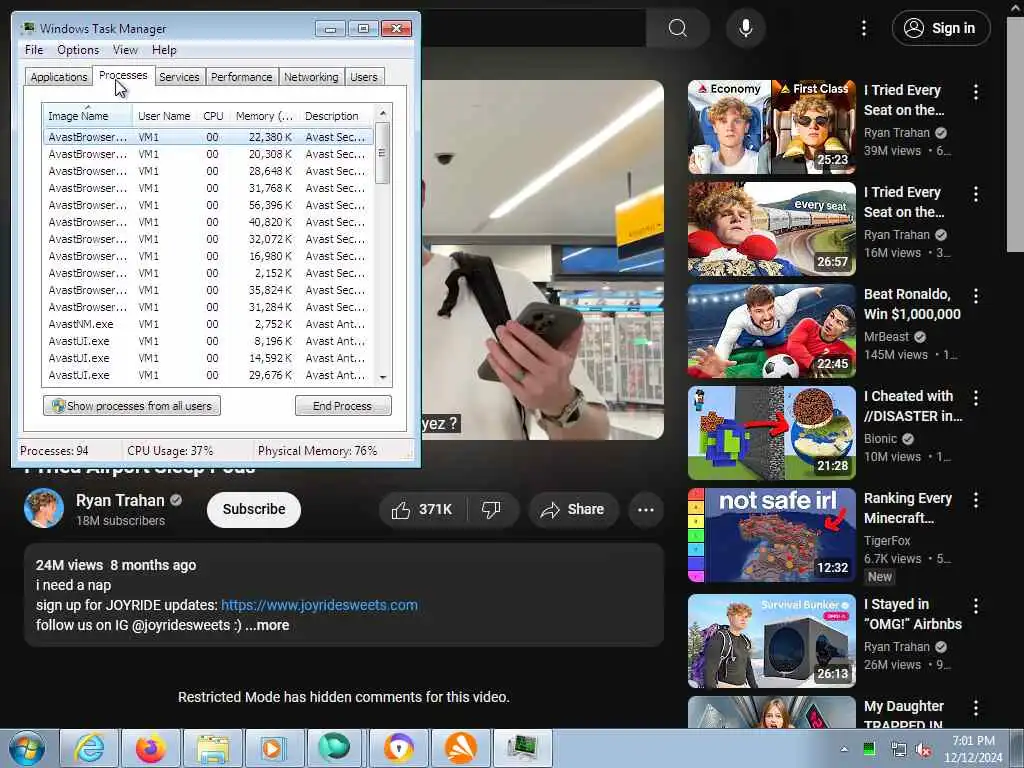Open options for I Cheated with //DISASTER video

pos(976,398)
